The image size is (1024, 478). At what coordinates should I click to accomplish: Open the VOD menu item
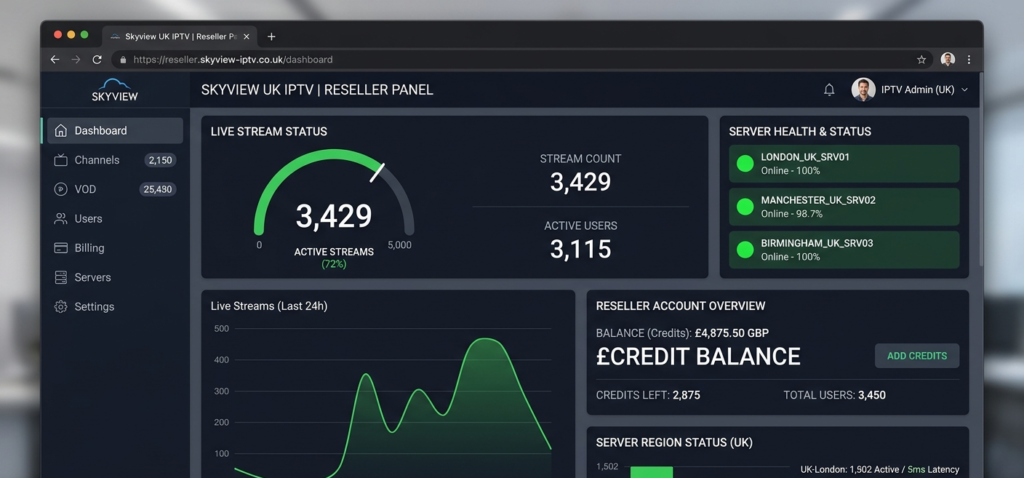point(115,189)
